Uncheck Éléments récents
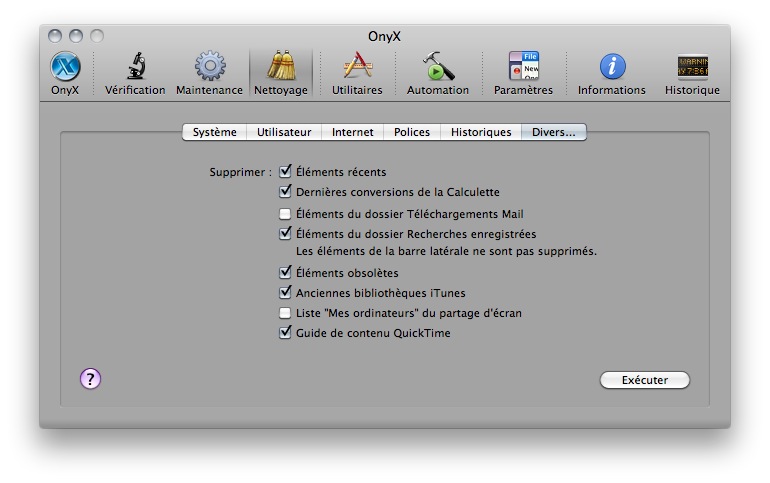770x483 pixels. pyautogui.click(x=285, y=171)
